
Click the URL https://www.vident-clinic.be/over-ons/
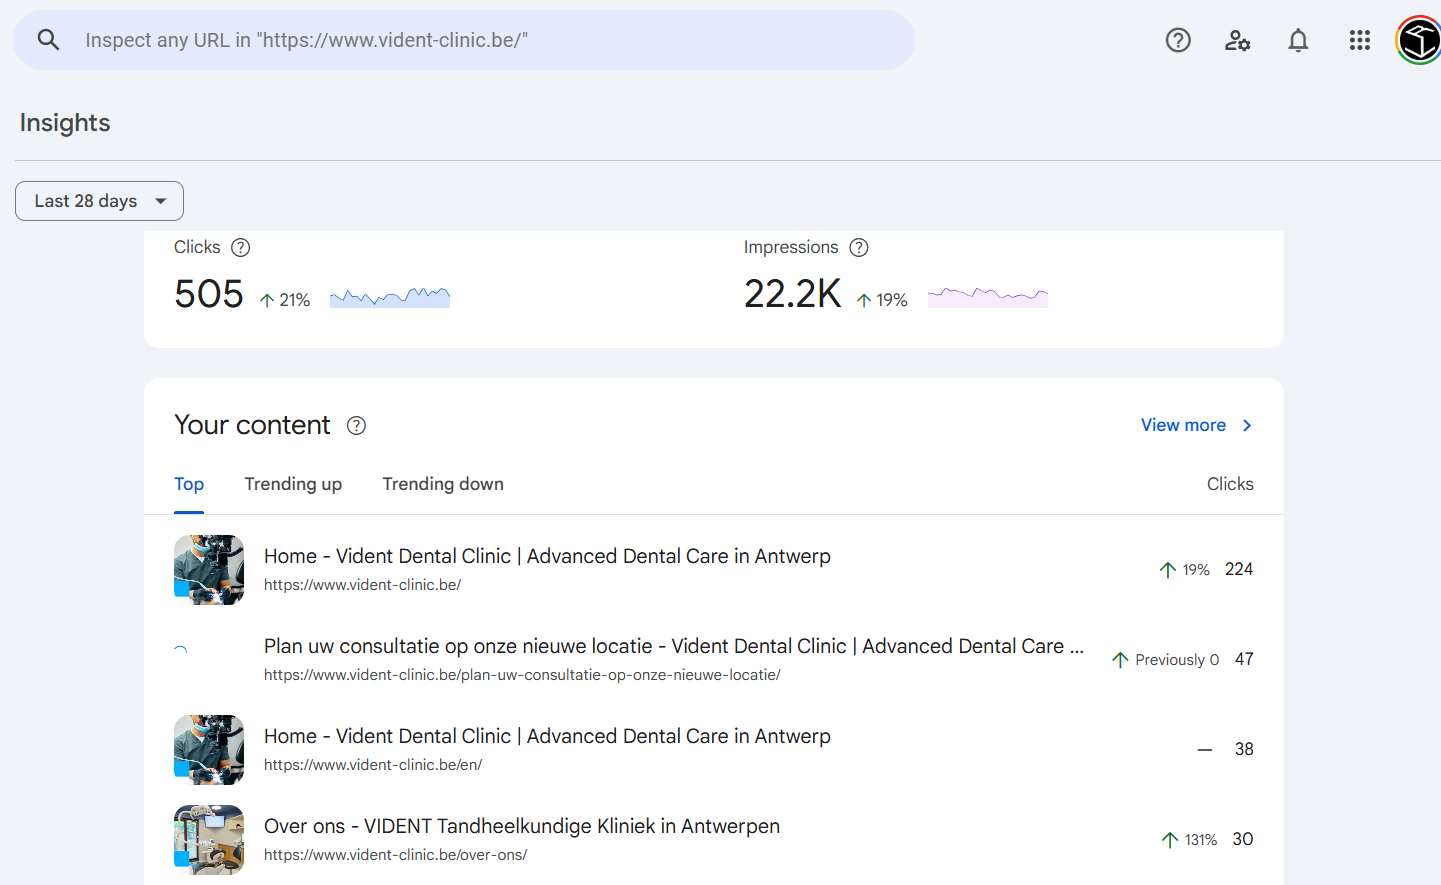click(x=395, y=855)
